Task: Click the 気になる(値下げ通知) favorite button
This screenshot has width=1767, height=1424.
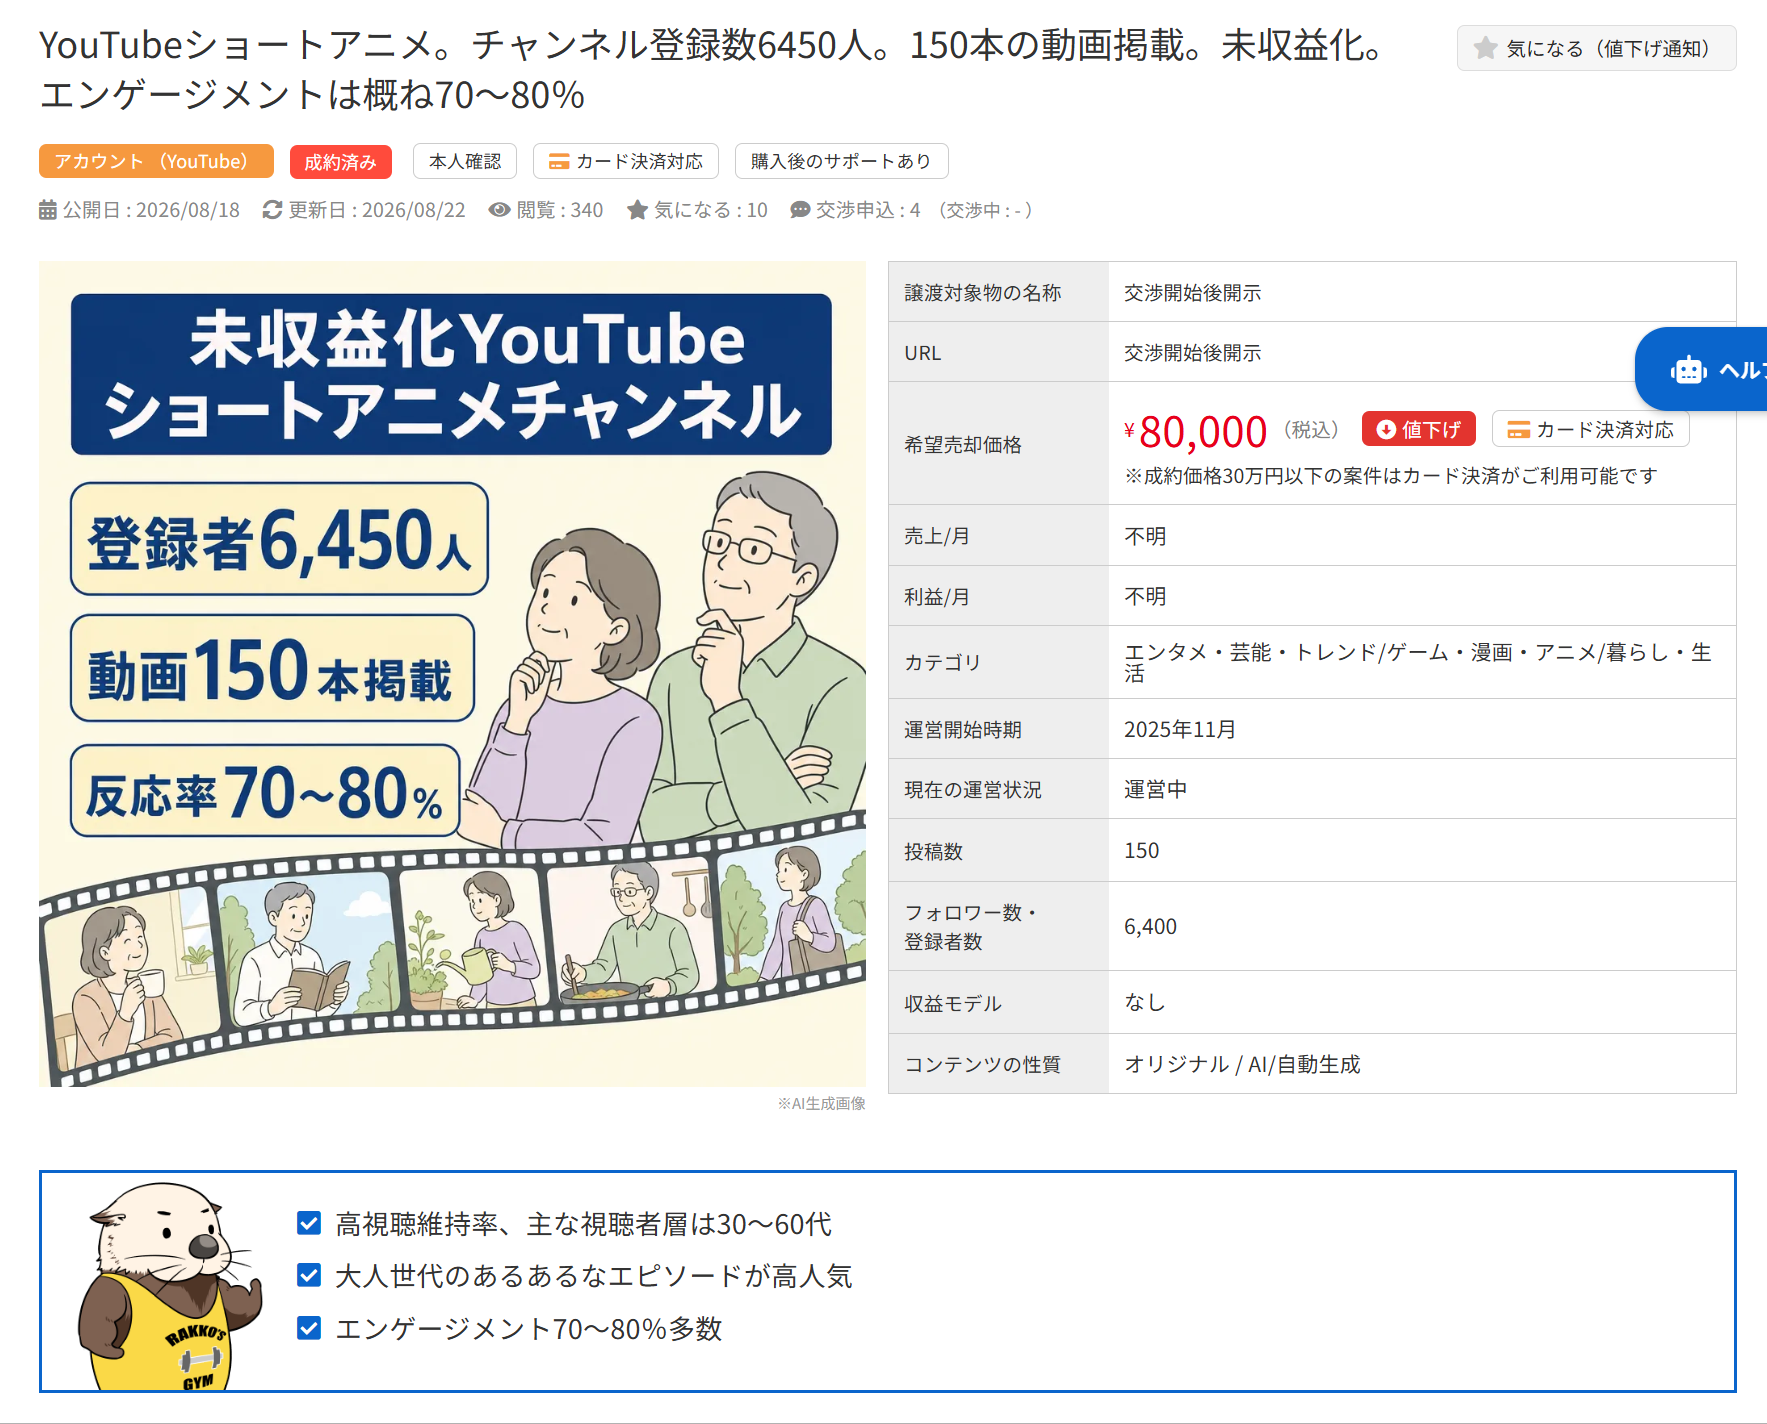Action: pyautogui.click(x=1596, y=48)
